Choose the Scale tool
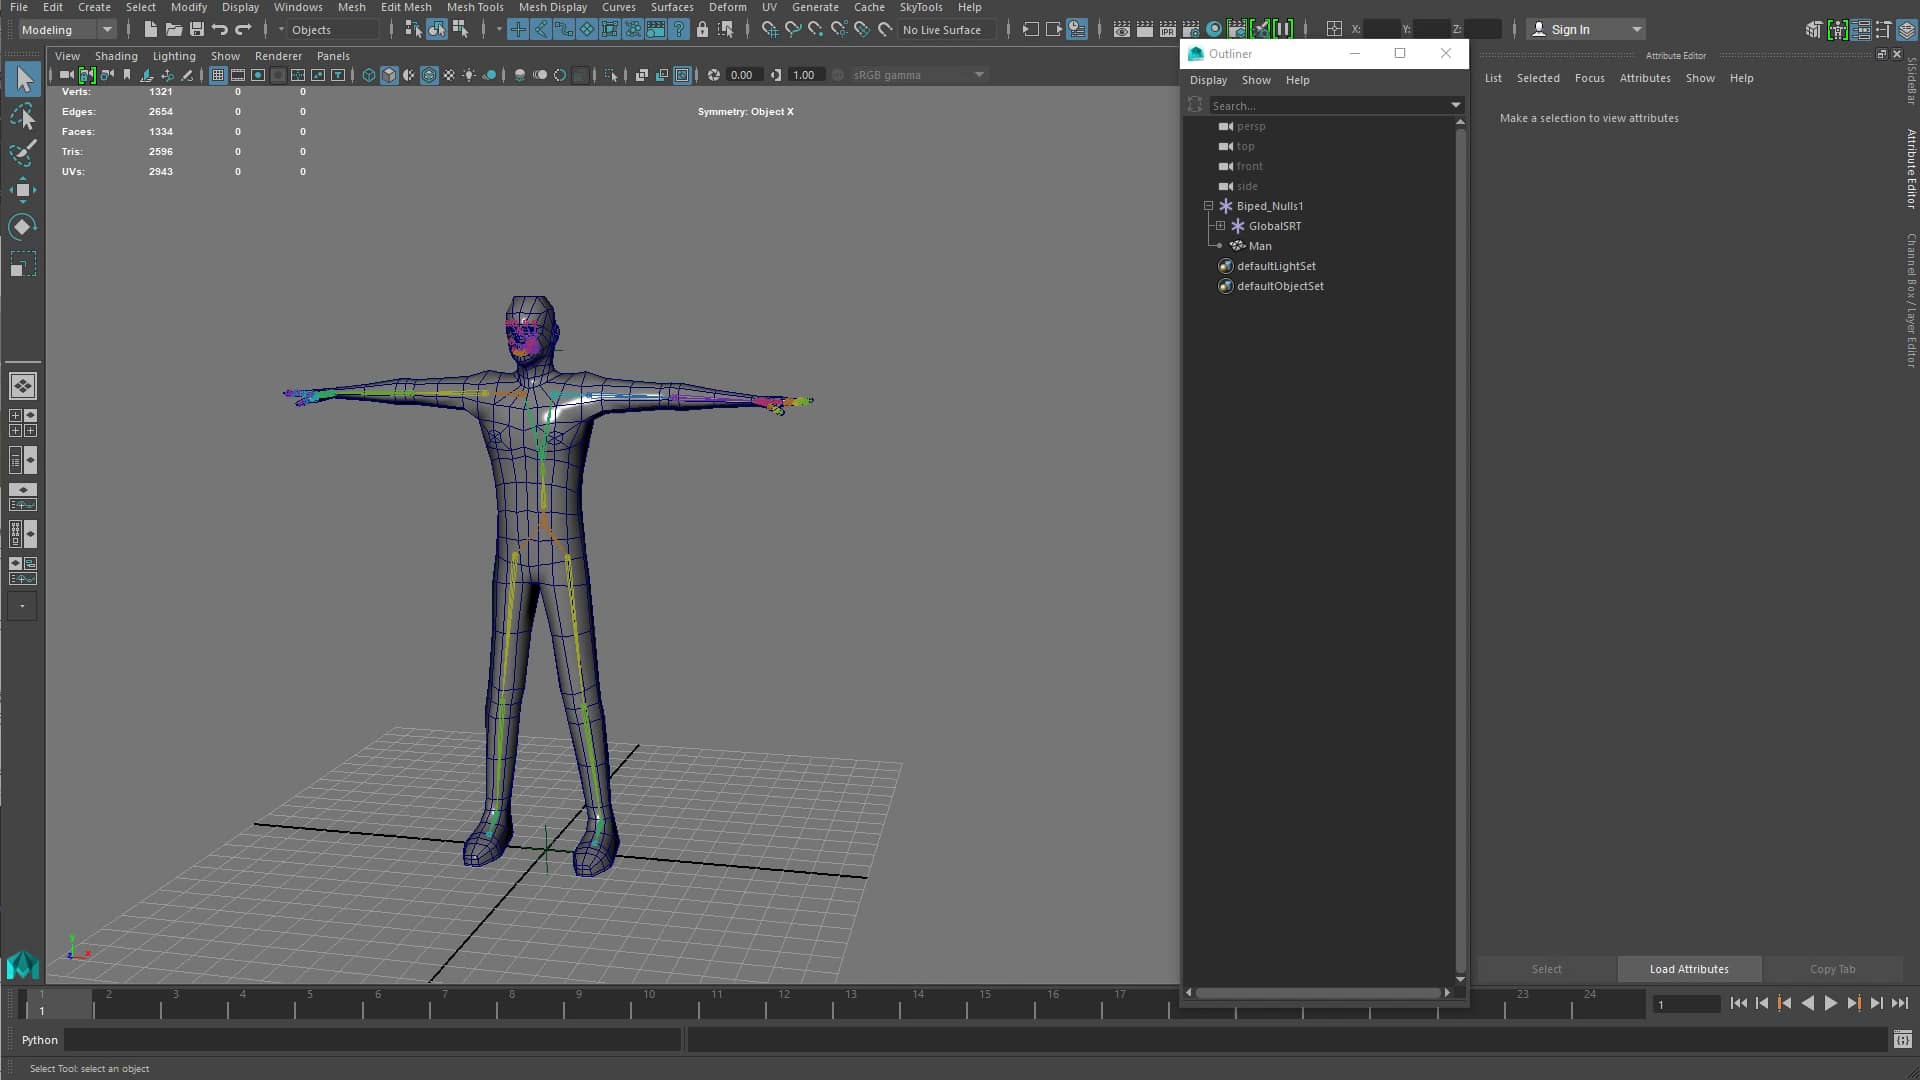Image resolution: width=1920 pixels, height=1080 pixels. point(23,263)
